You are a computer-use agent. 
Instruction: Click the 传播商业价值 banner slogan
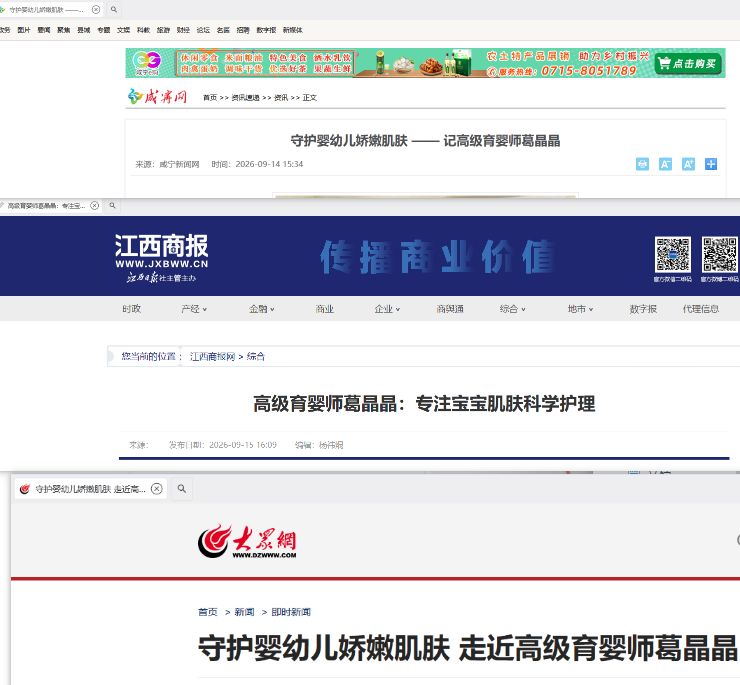(437, 257)
